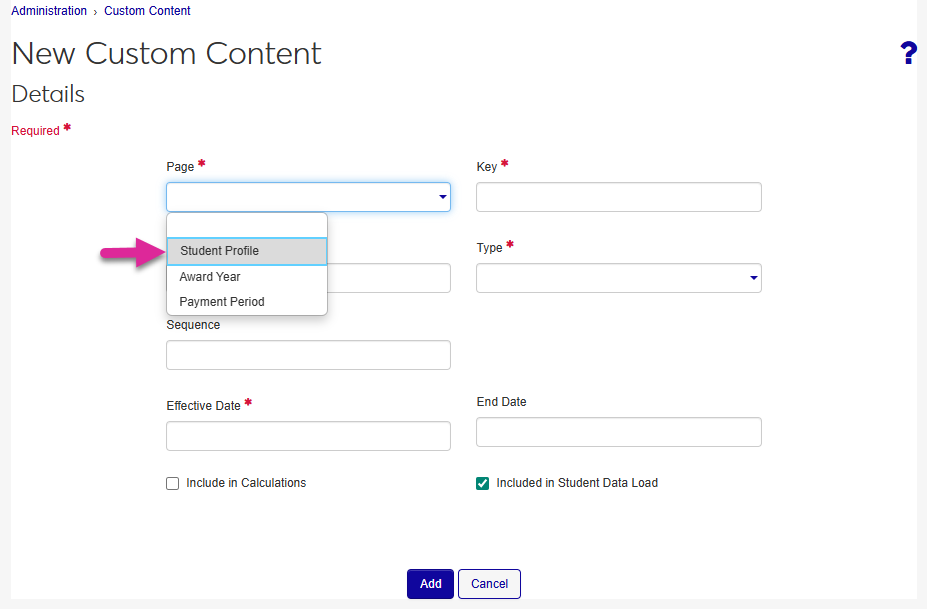
Task: Click the Include in Calculations label text
Action: pos(246,483)
